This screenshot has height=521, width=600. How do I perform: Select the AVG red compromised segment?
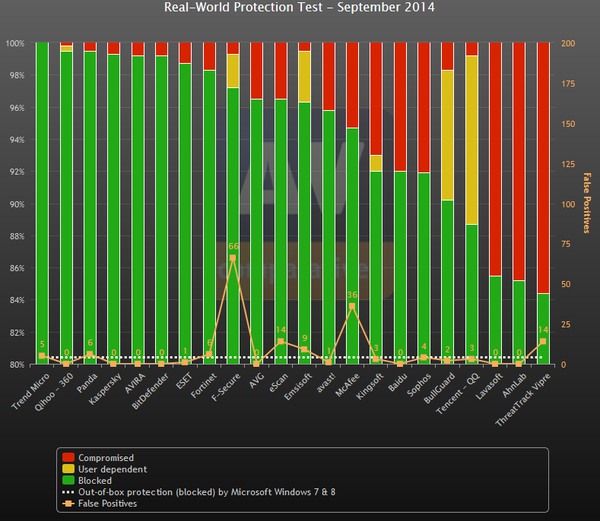256,71
